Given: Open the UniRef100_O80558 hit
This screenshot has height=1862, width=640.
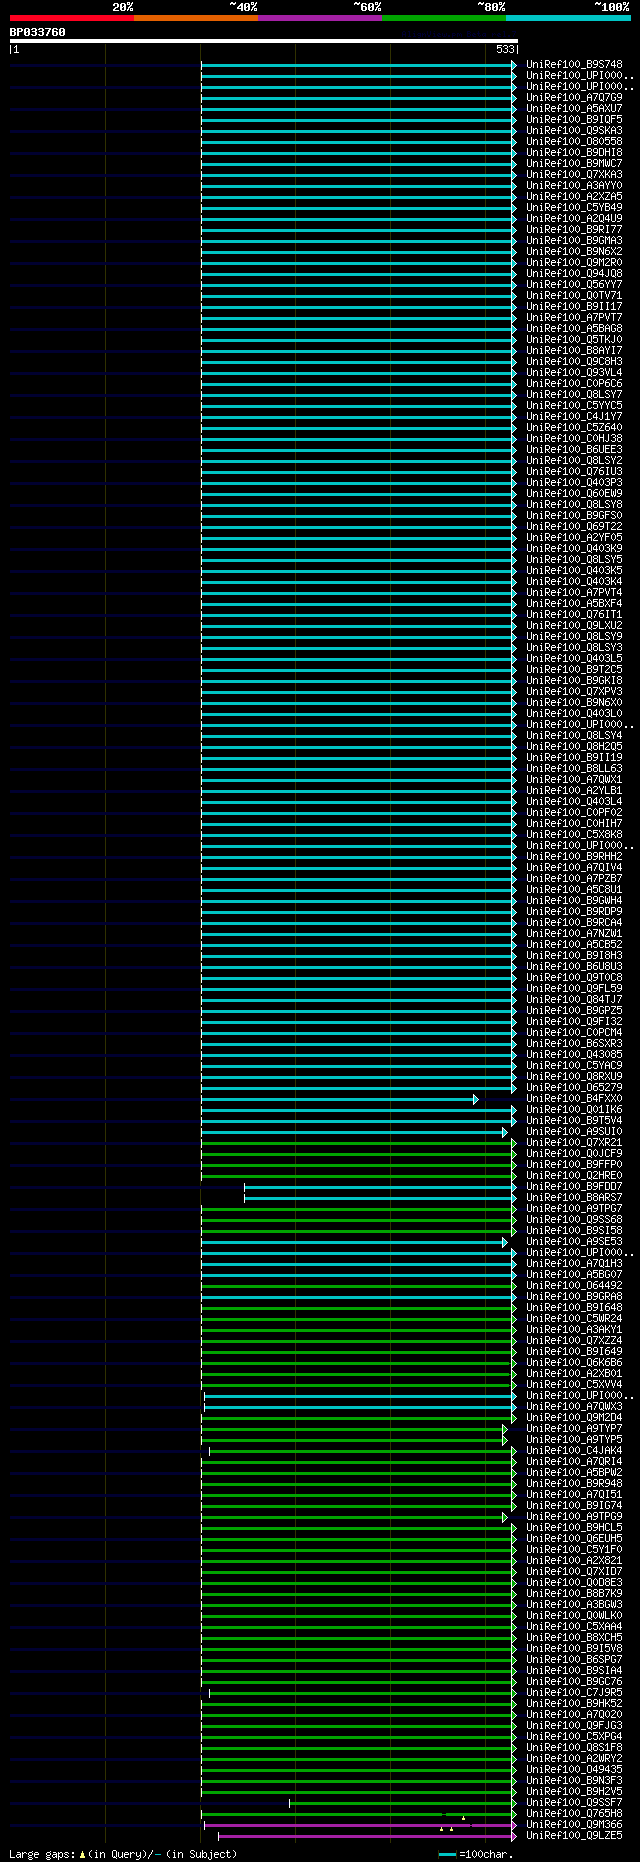Looking at the screenshot, I should point(574,142).
